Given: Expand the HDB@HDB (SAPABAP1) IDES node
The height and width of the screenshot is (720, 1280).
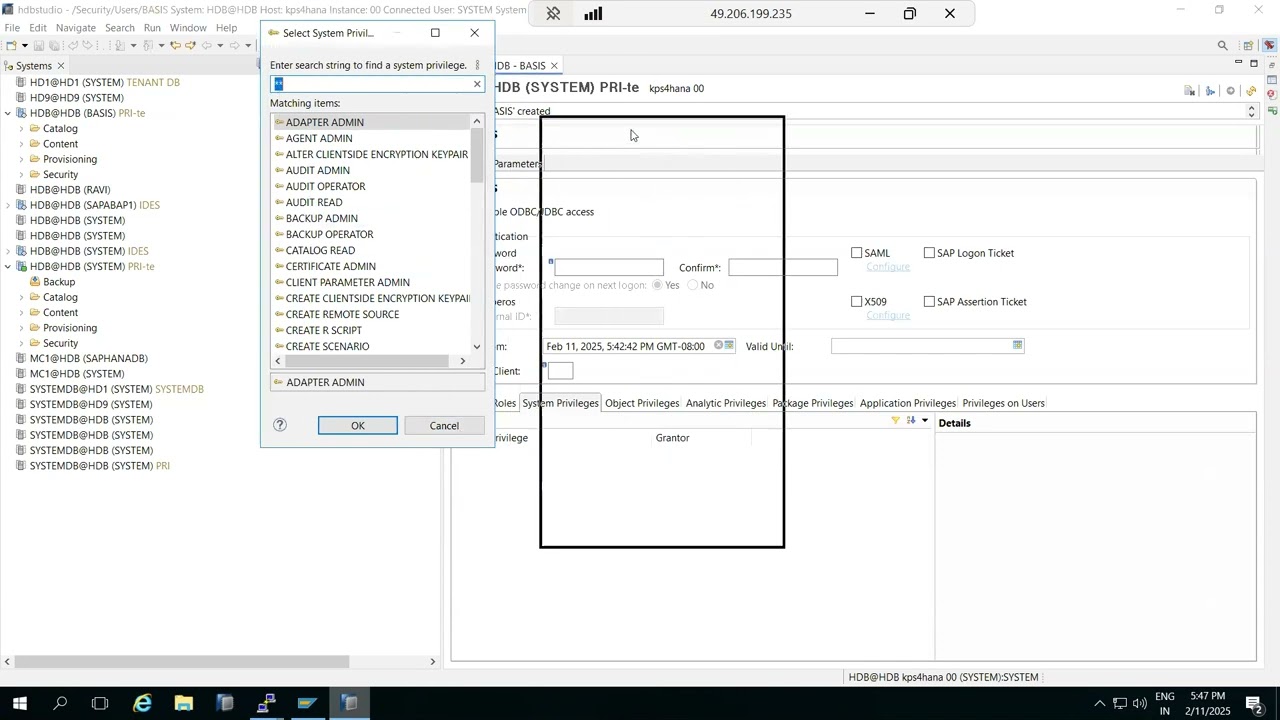Looking at the screenshot, I should point(8,206).
